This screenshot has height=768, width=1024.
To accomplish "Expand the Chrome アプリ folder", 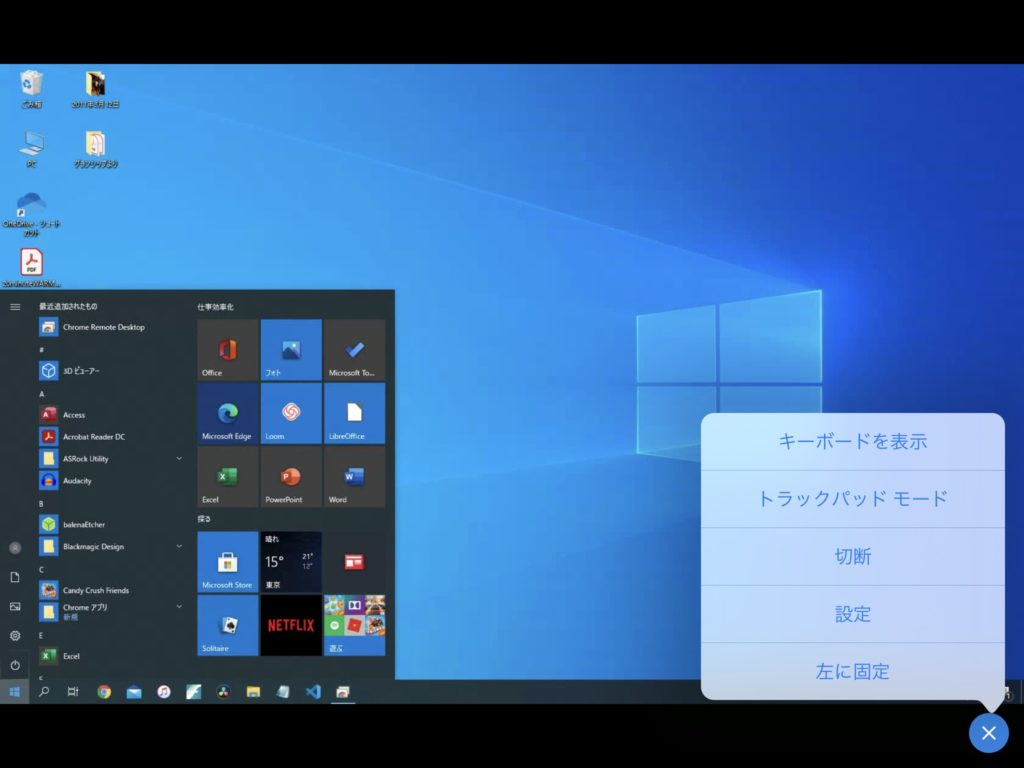I will [111, 611].
